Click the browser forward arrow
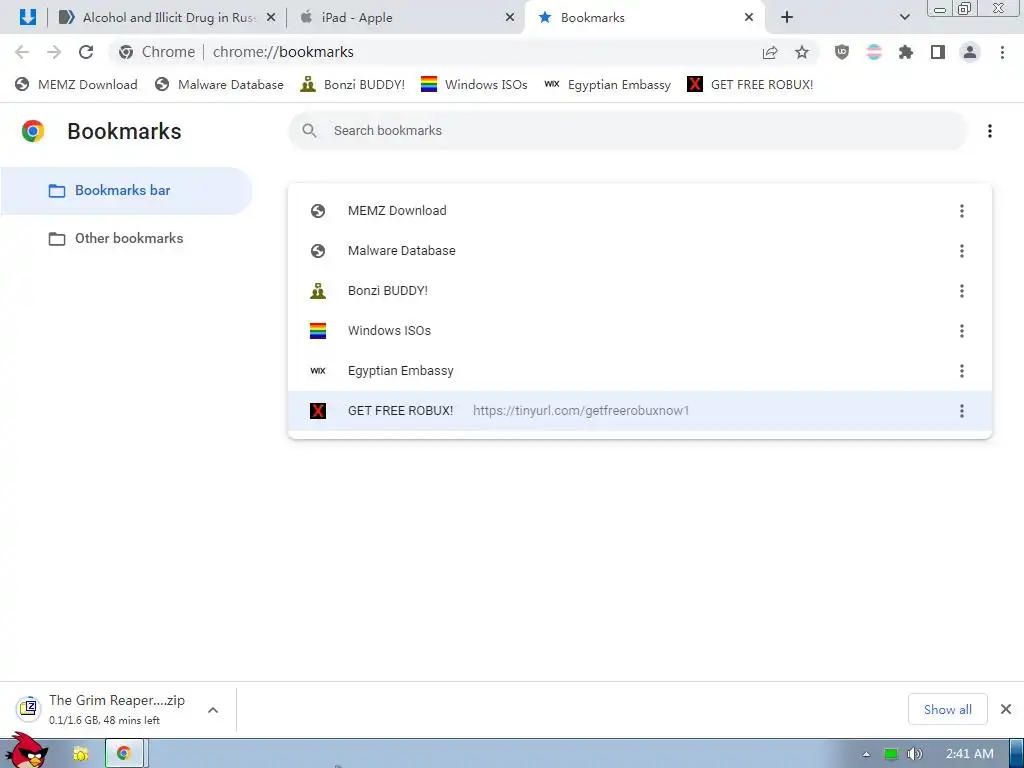The image size is (1024, 768). click(54, 52)
